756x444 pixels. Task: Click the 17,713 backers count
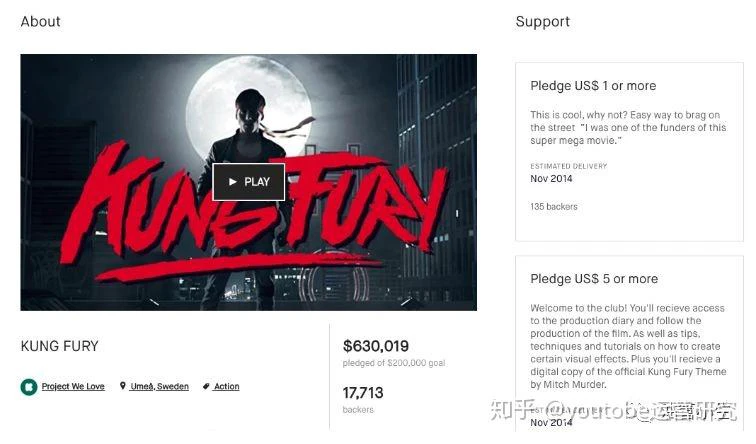[x=363, y=393]
